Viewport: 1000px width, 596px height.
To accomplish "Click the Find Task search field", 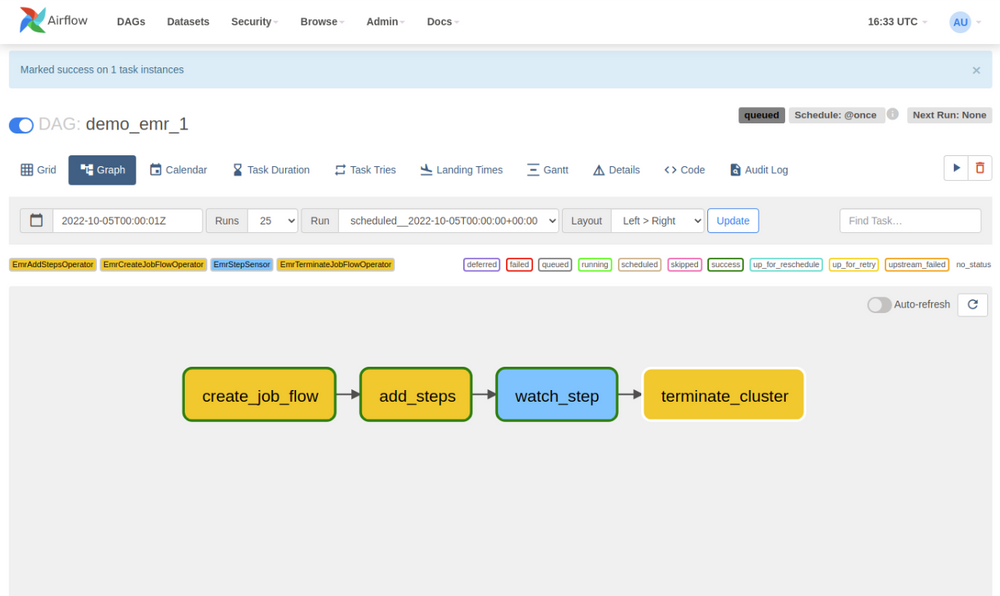I will pyautogui.click(x=910, y=220).
